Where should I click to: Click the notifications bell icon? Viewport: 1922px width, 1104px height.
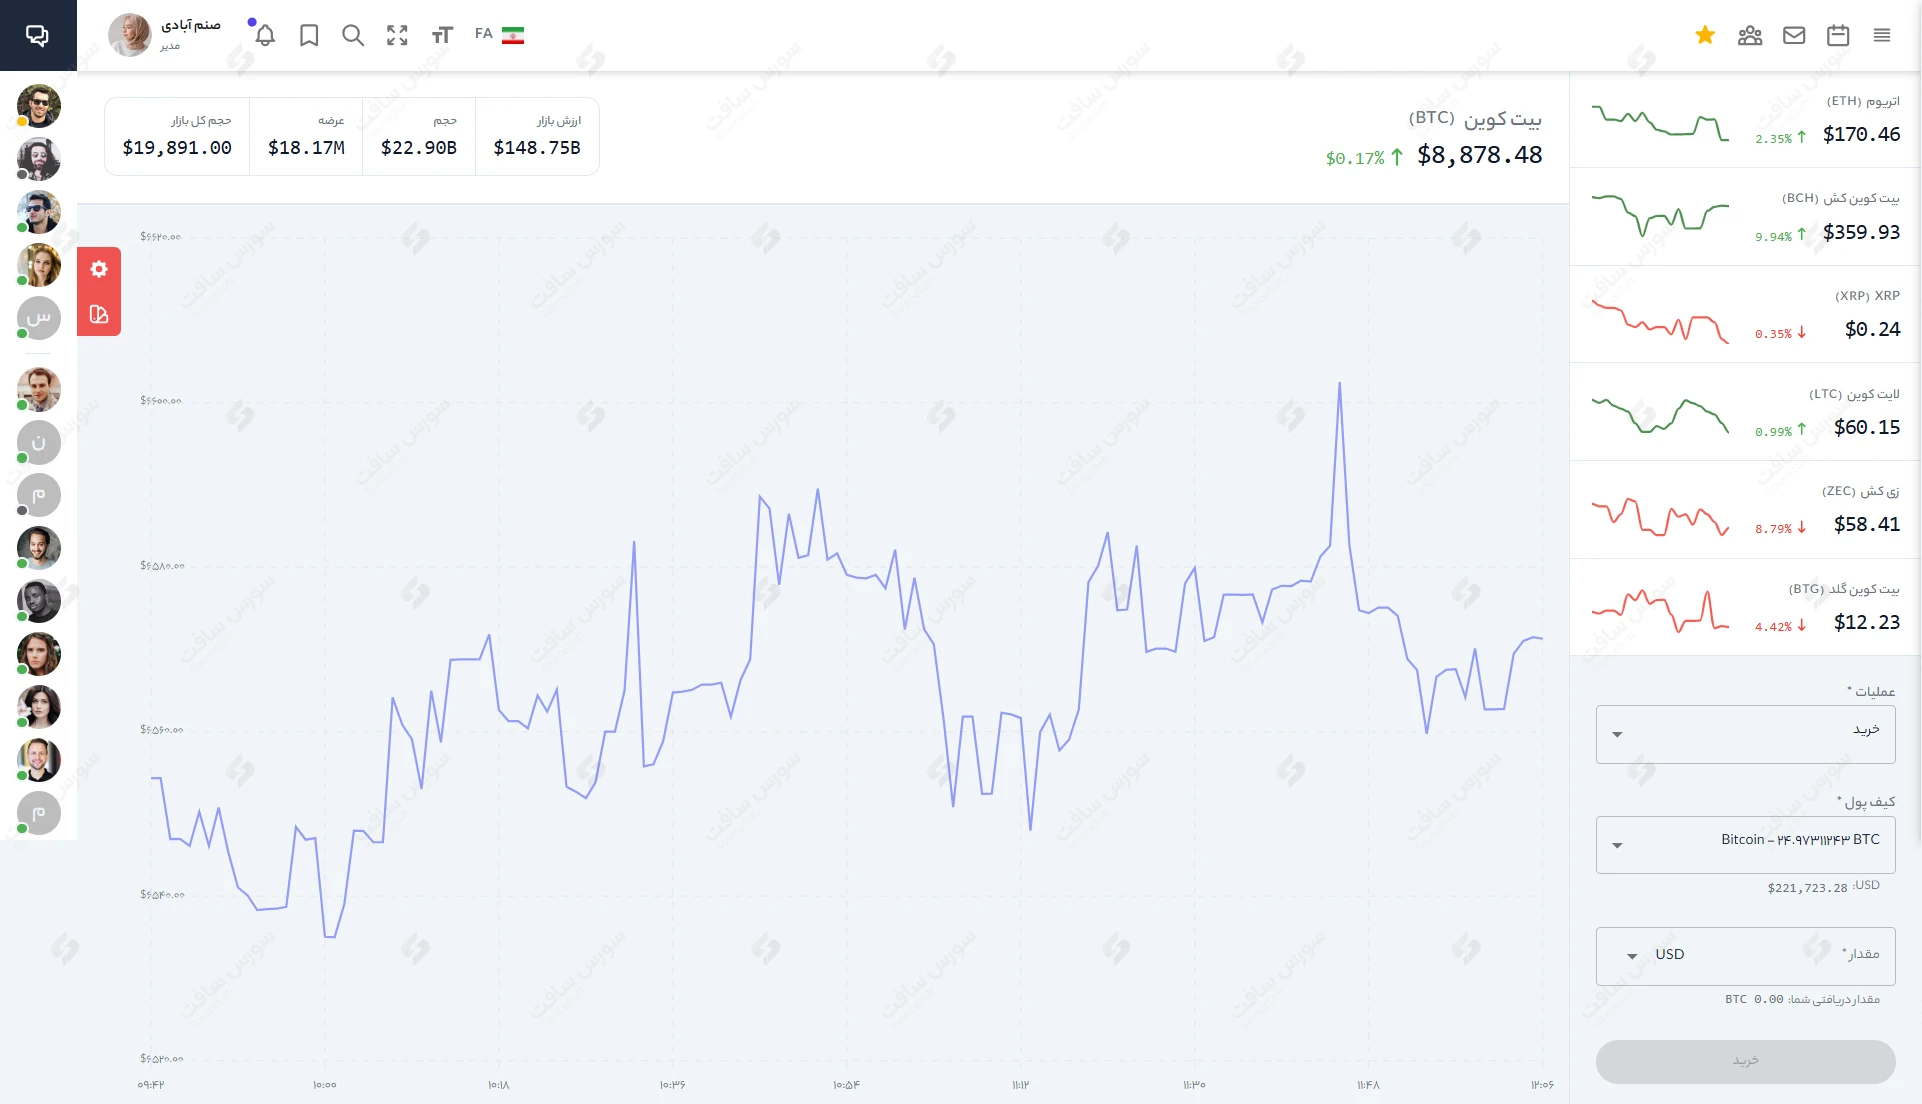(x=265, y=36)
